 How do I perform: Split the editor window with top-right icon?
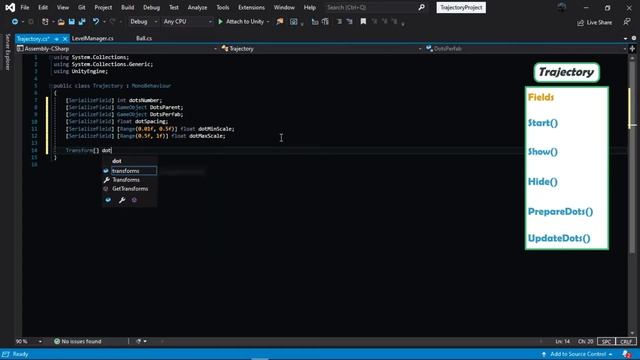tap(632, 49)
